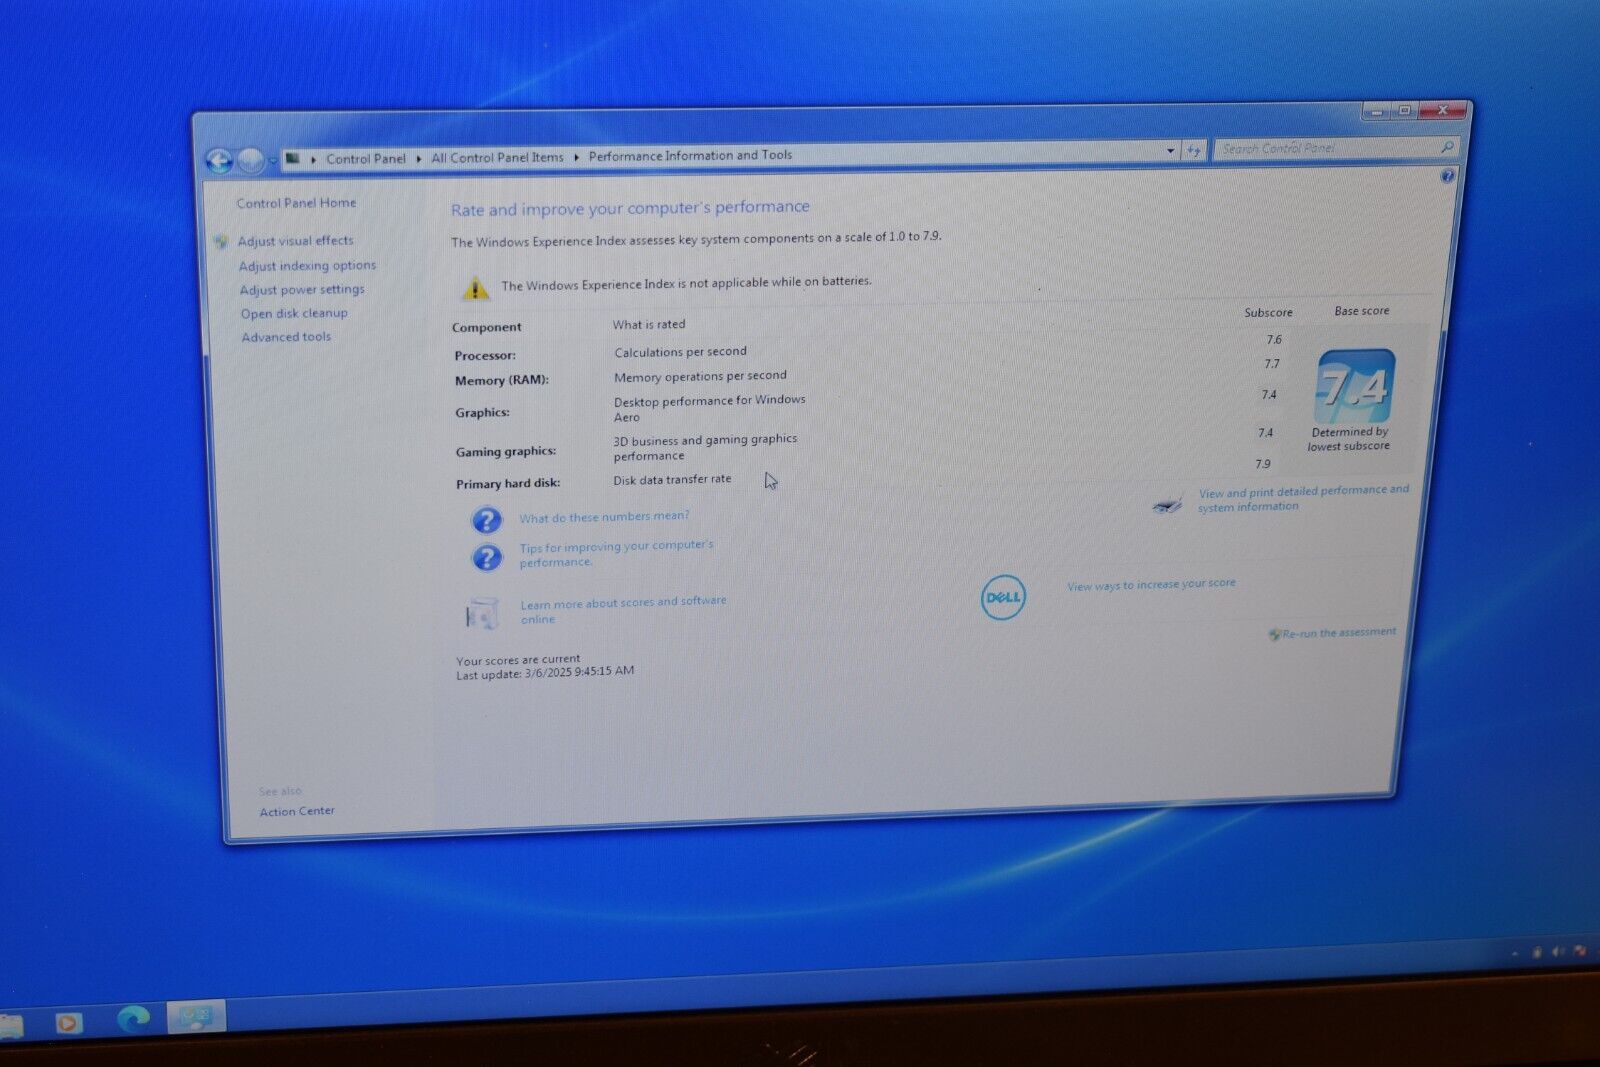Click the 7.9 hard disk subscore
The image size is (1600, 1067).
(1263, 464)
